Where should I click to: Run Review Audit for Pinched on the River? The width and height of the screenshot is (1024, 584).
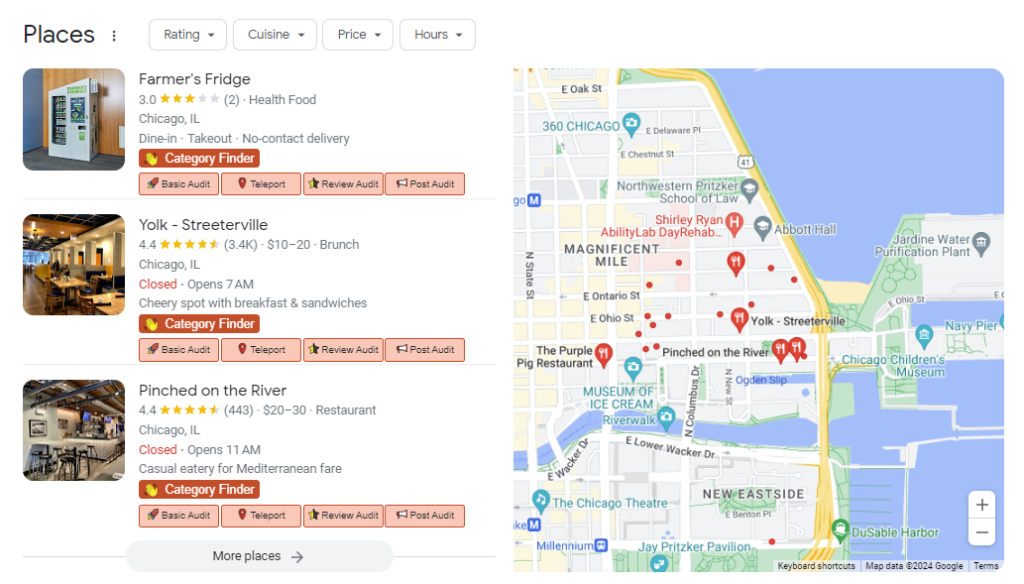coord(344,515)
